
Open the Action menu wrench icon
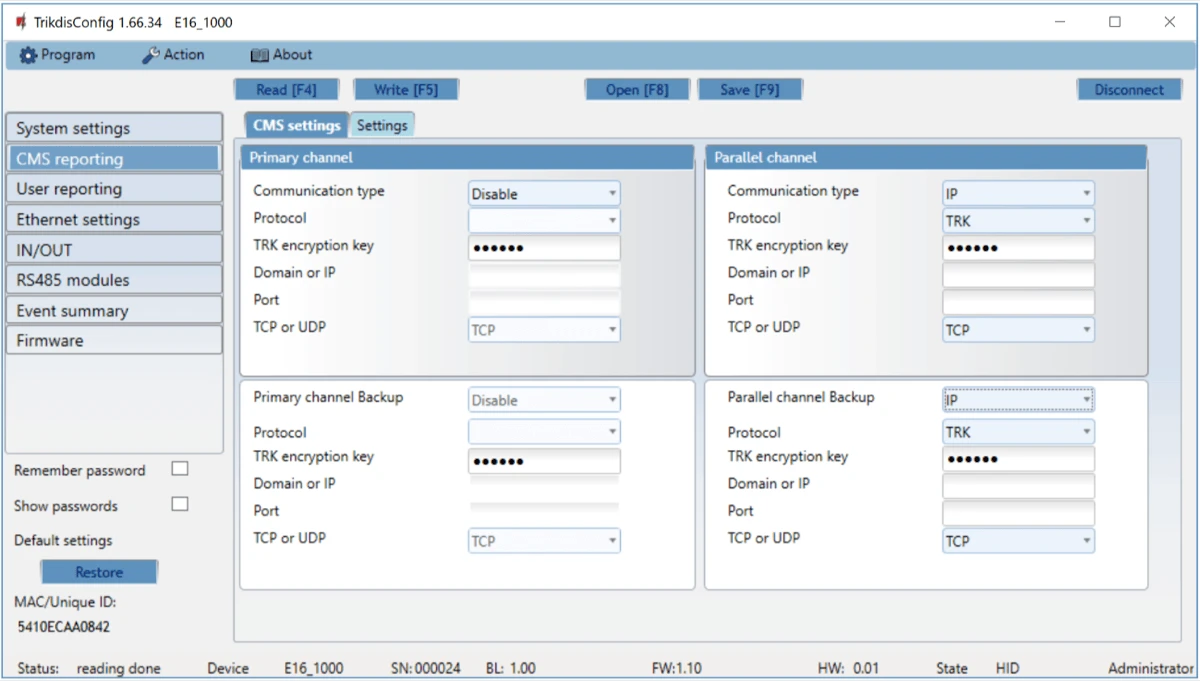(151, 56)
